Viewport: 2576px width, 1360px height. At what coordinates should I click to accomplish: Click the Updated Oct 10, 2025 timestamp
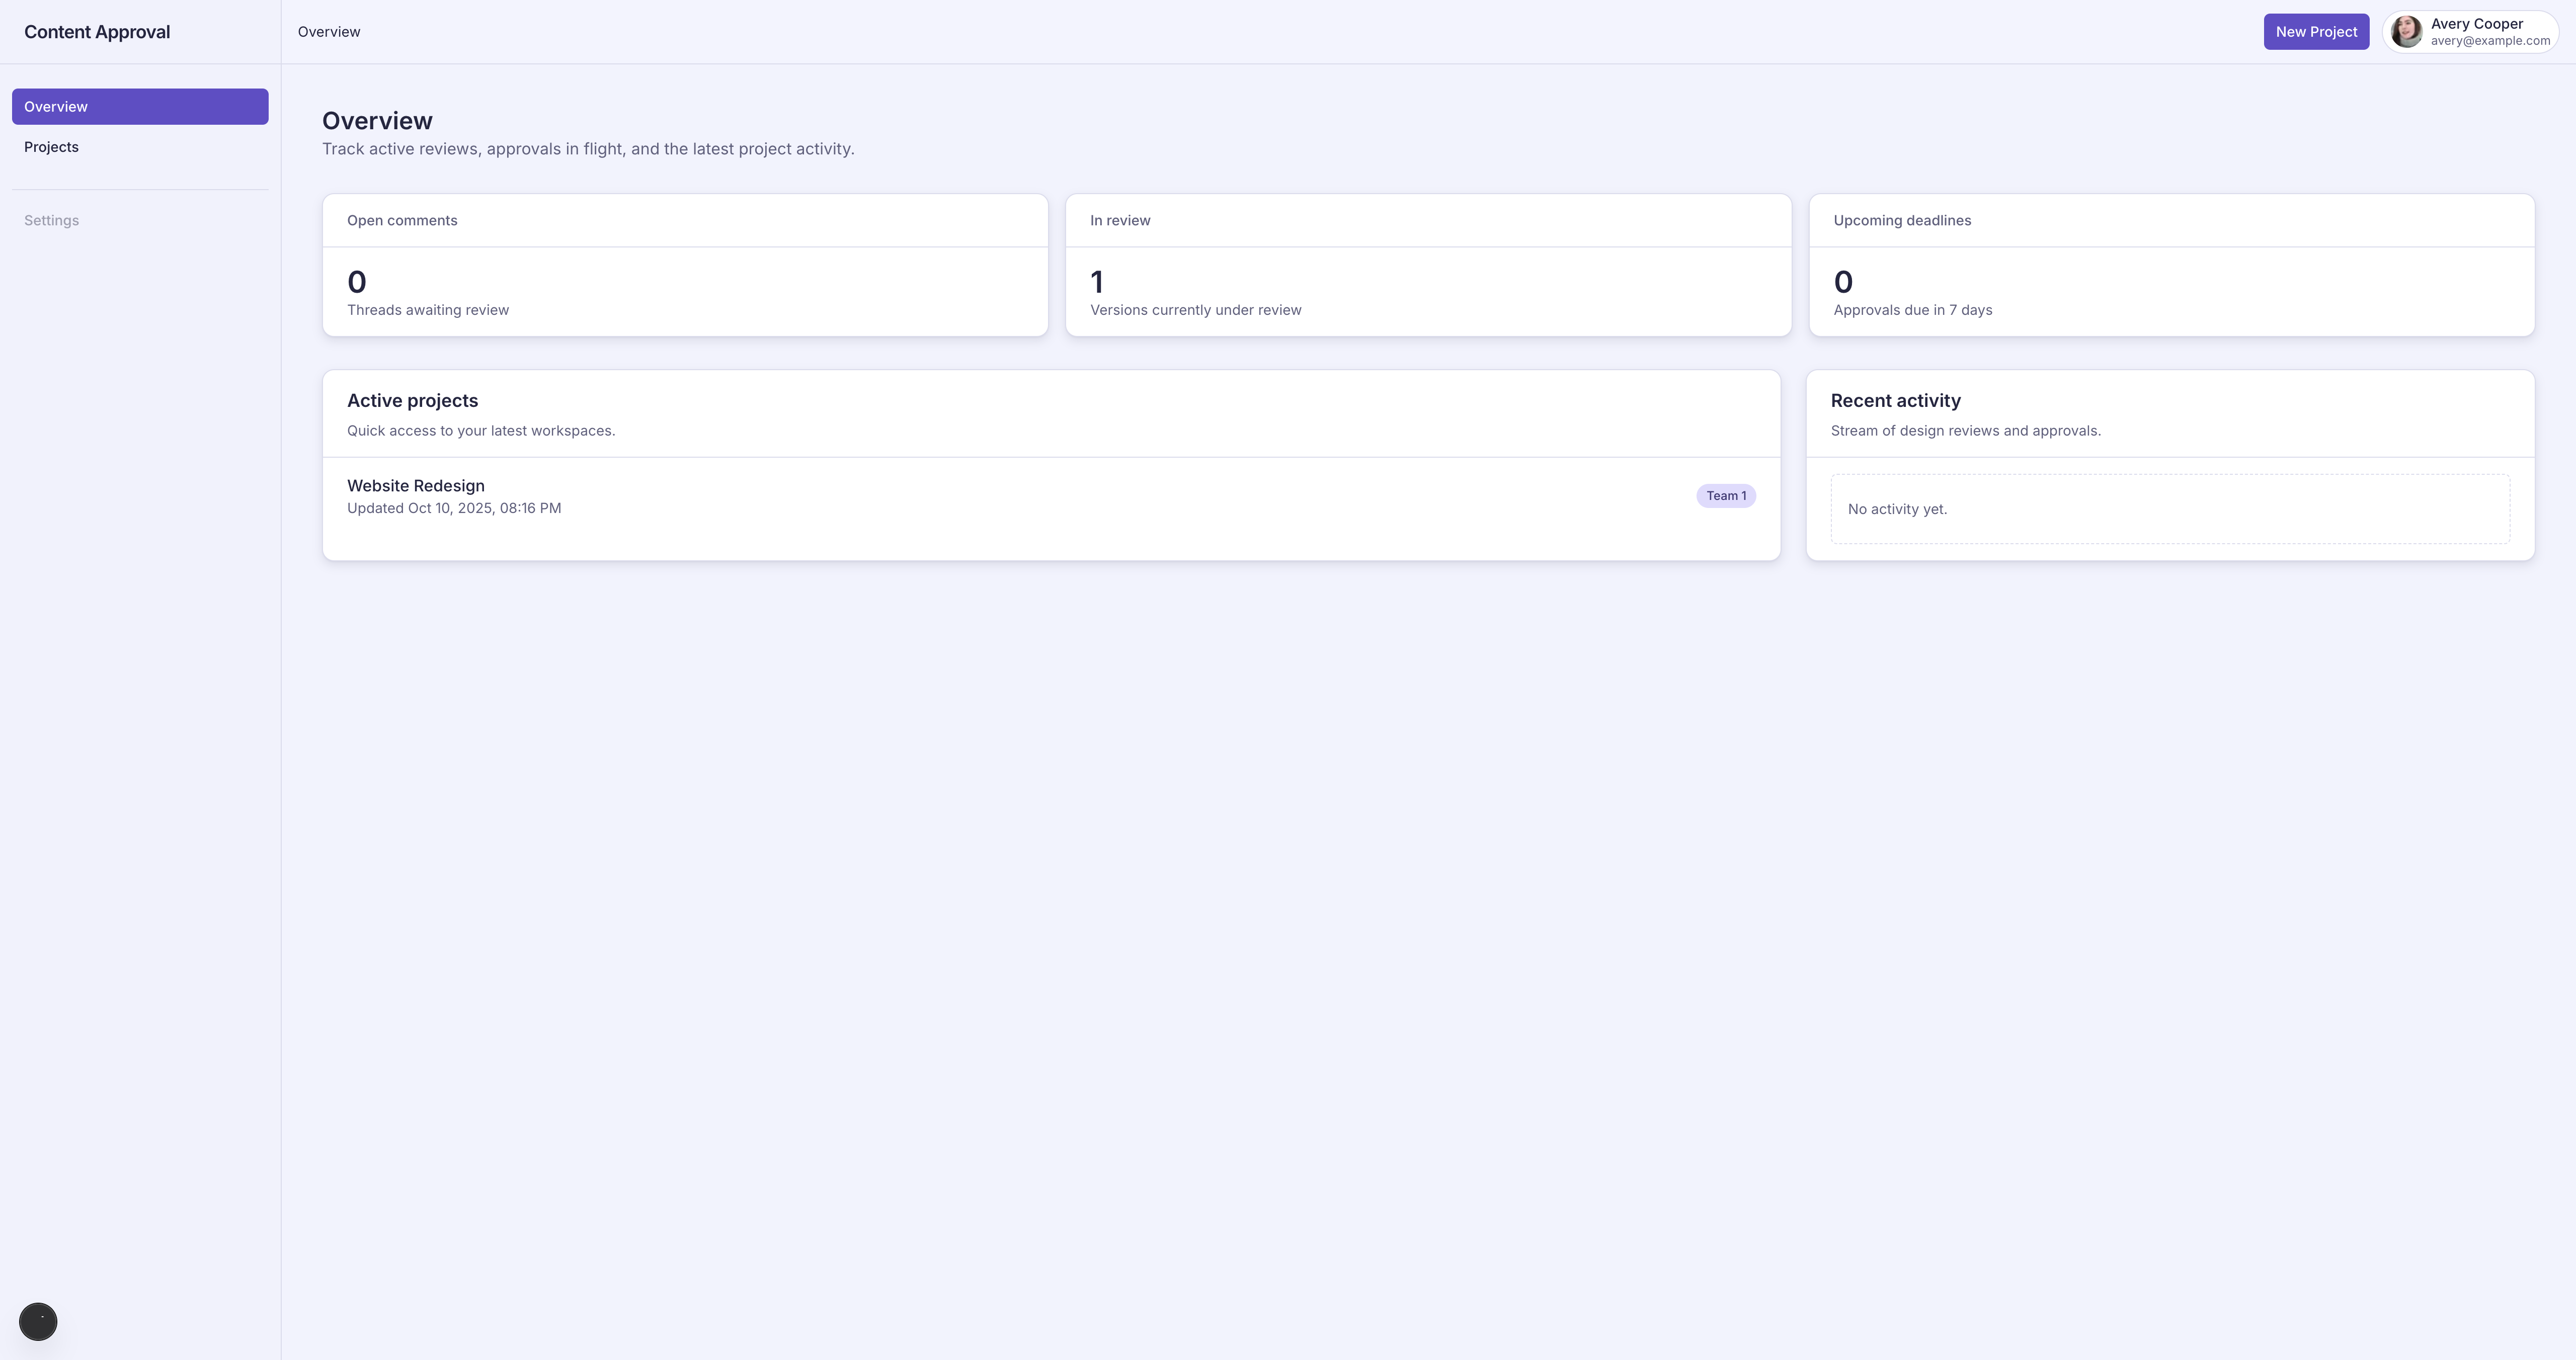(454, 508)
